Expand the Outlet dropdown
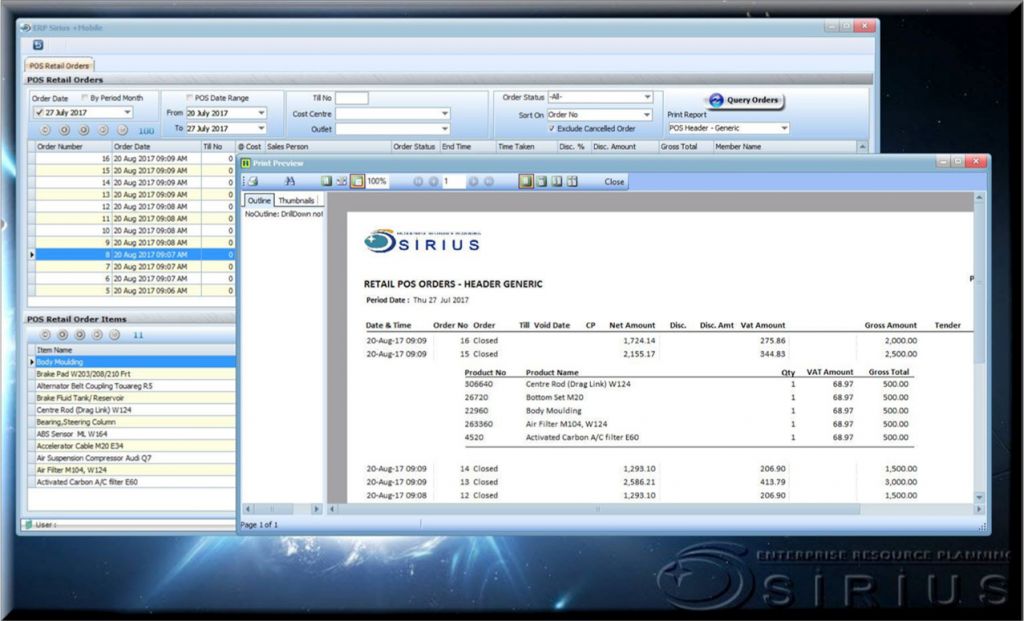 (445, 129)
